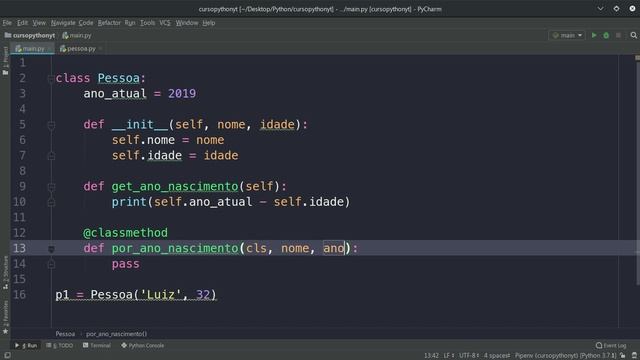Open the Refactor menu
The image size is (640, 360).
(x=109, y=23)
